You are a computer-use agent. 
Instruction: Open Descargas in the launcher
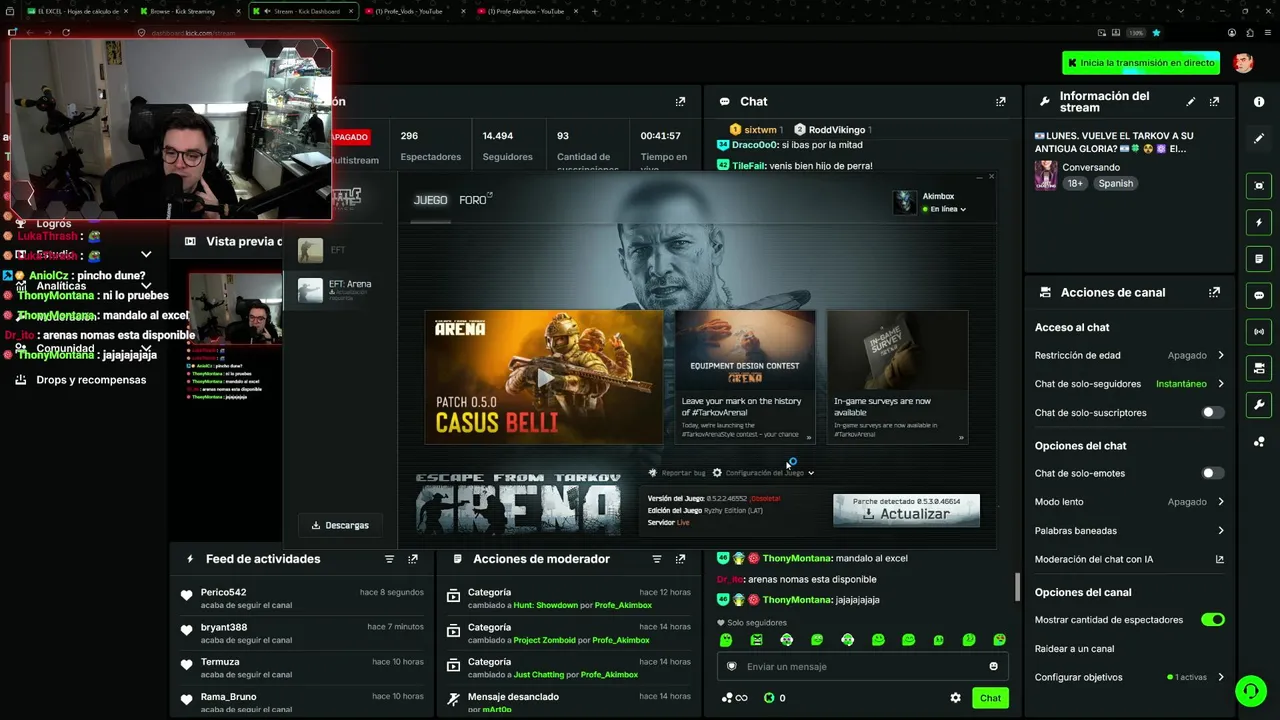(x=340, y=525)
